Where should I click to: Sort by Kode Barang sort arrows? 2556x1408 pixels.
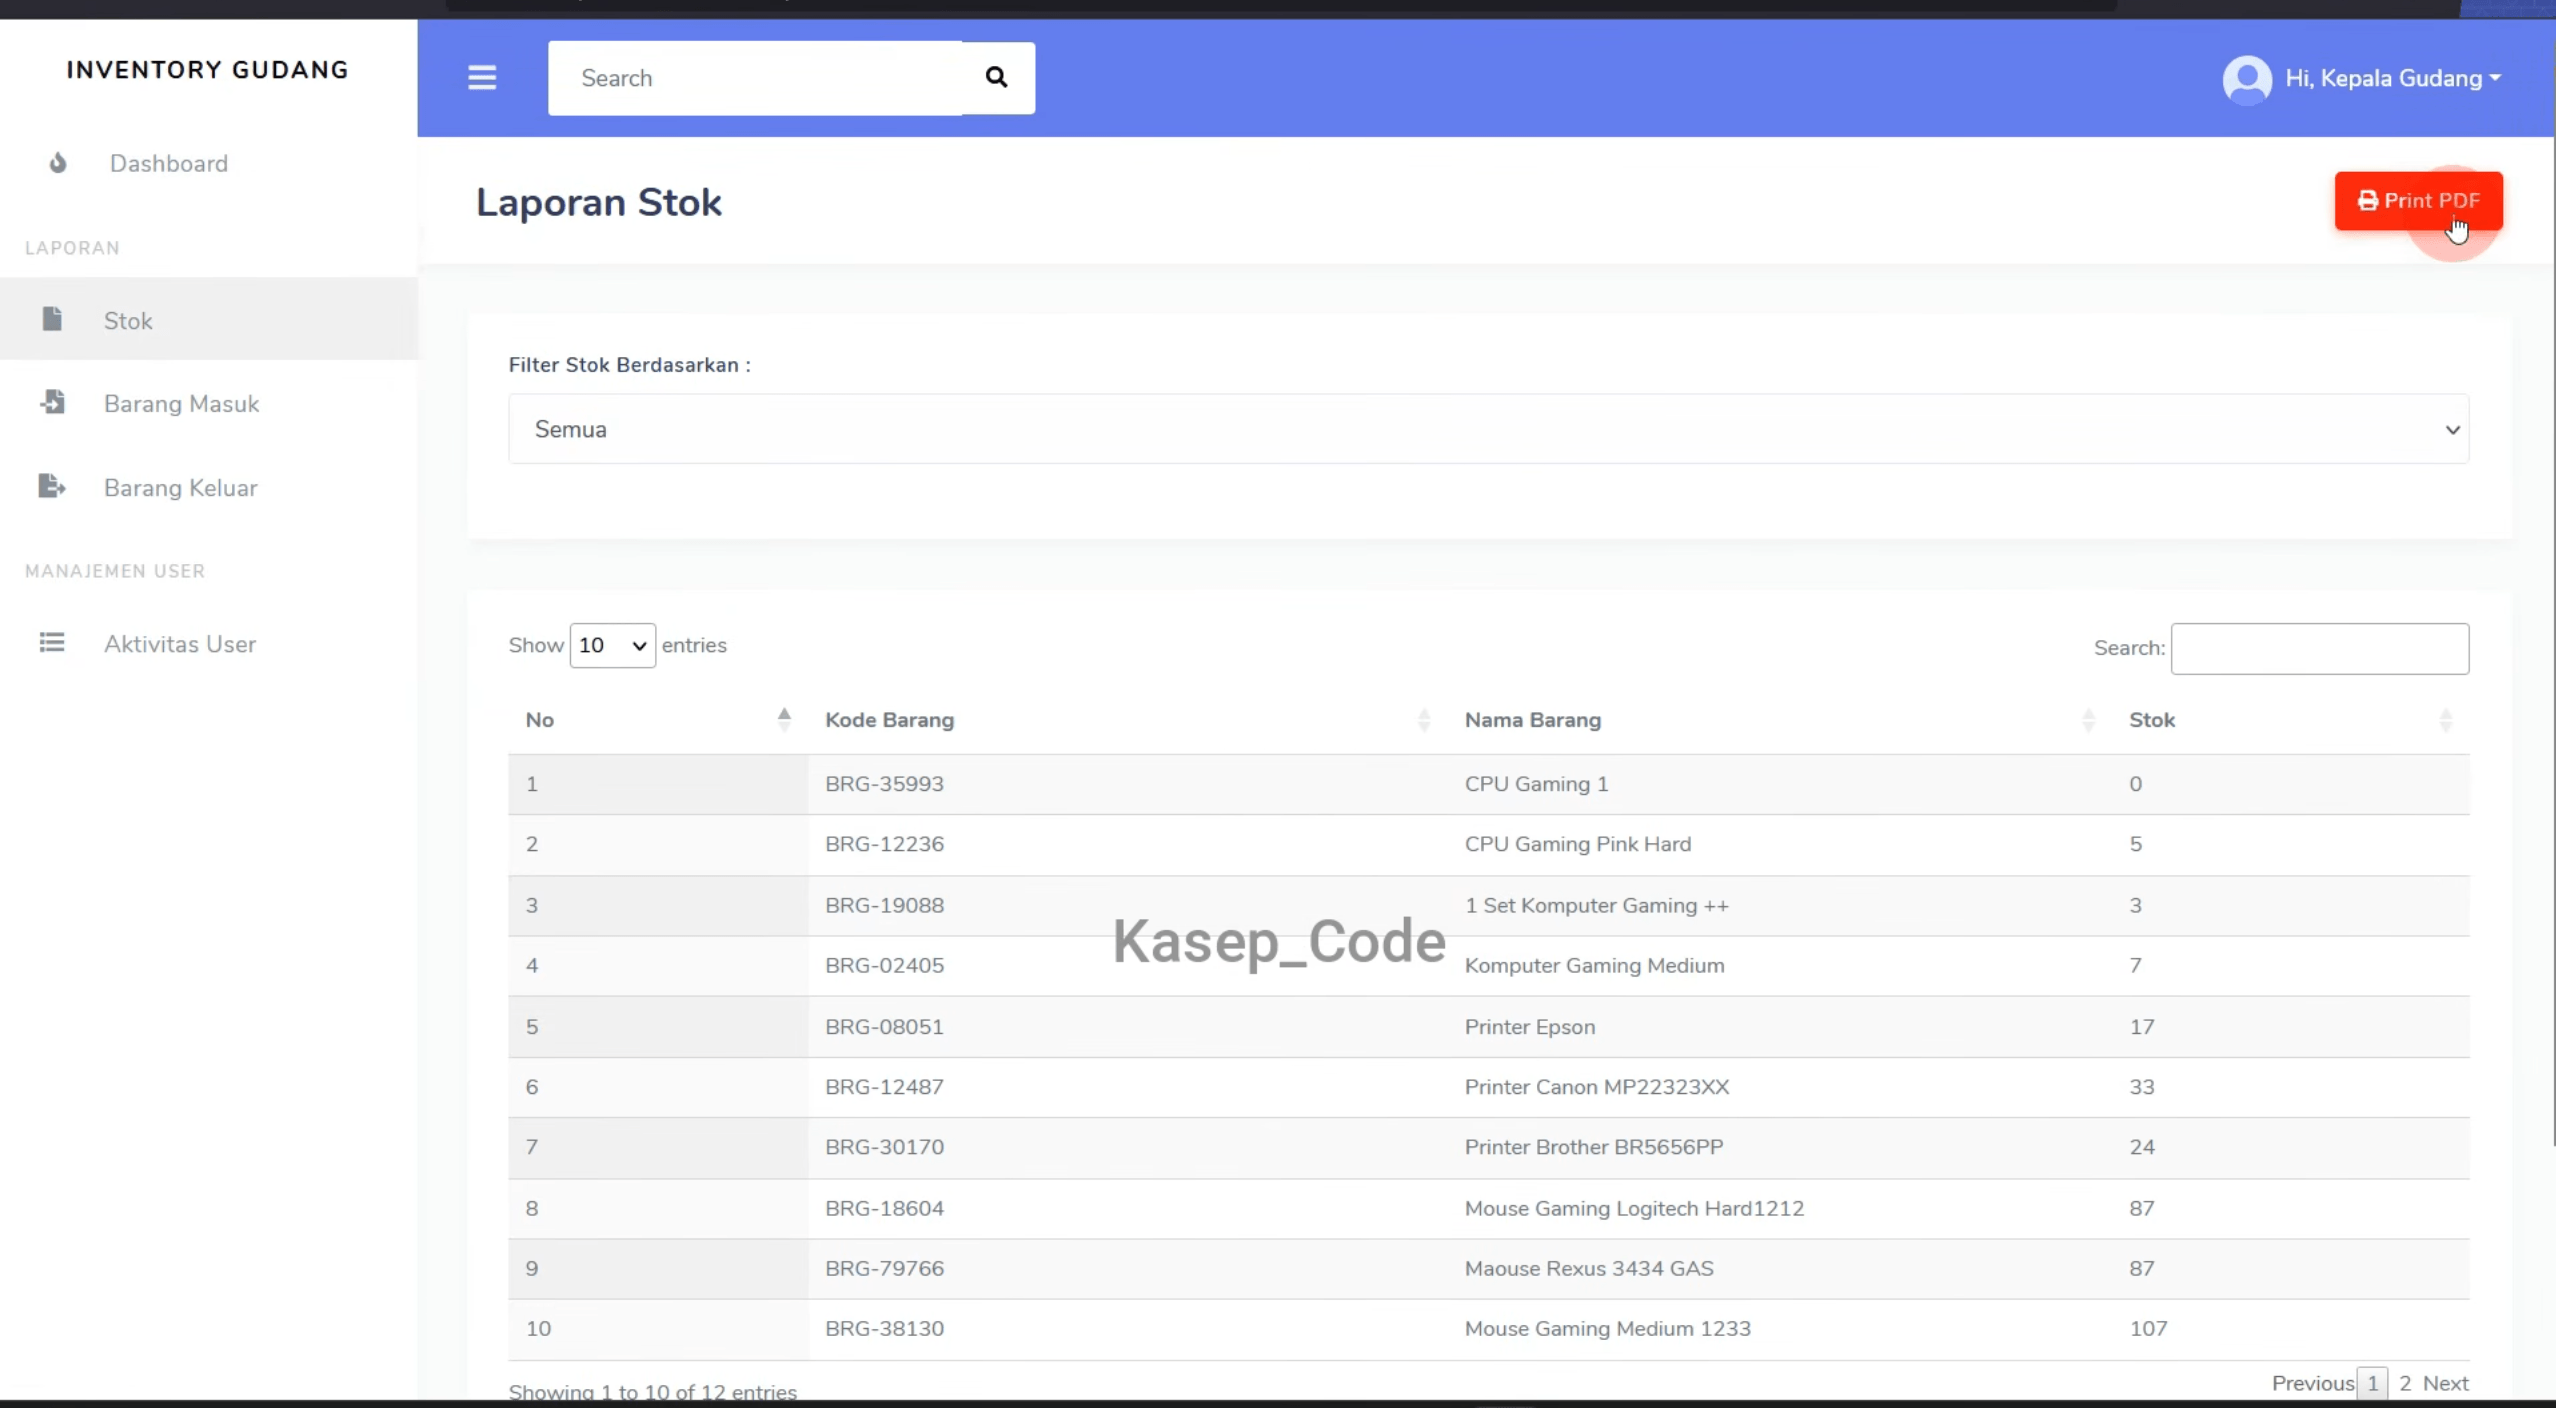[x=1424, y=720]
